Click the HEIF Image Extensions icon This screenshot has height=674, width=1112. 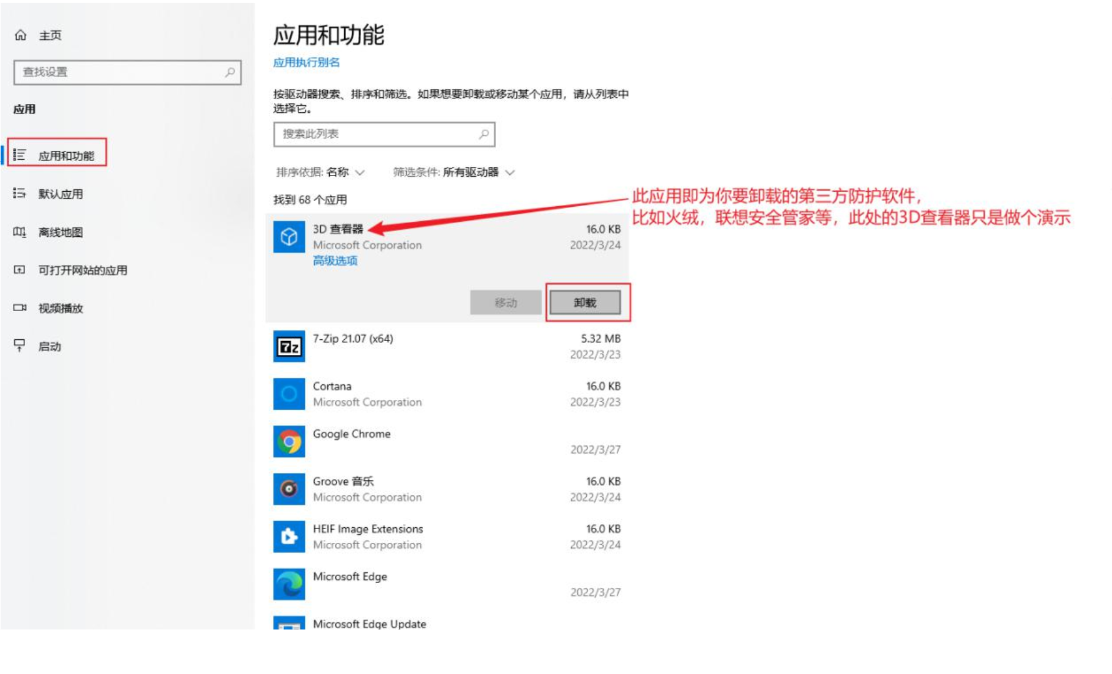(289, 536)
